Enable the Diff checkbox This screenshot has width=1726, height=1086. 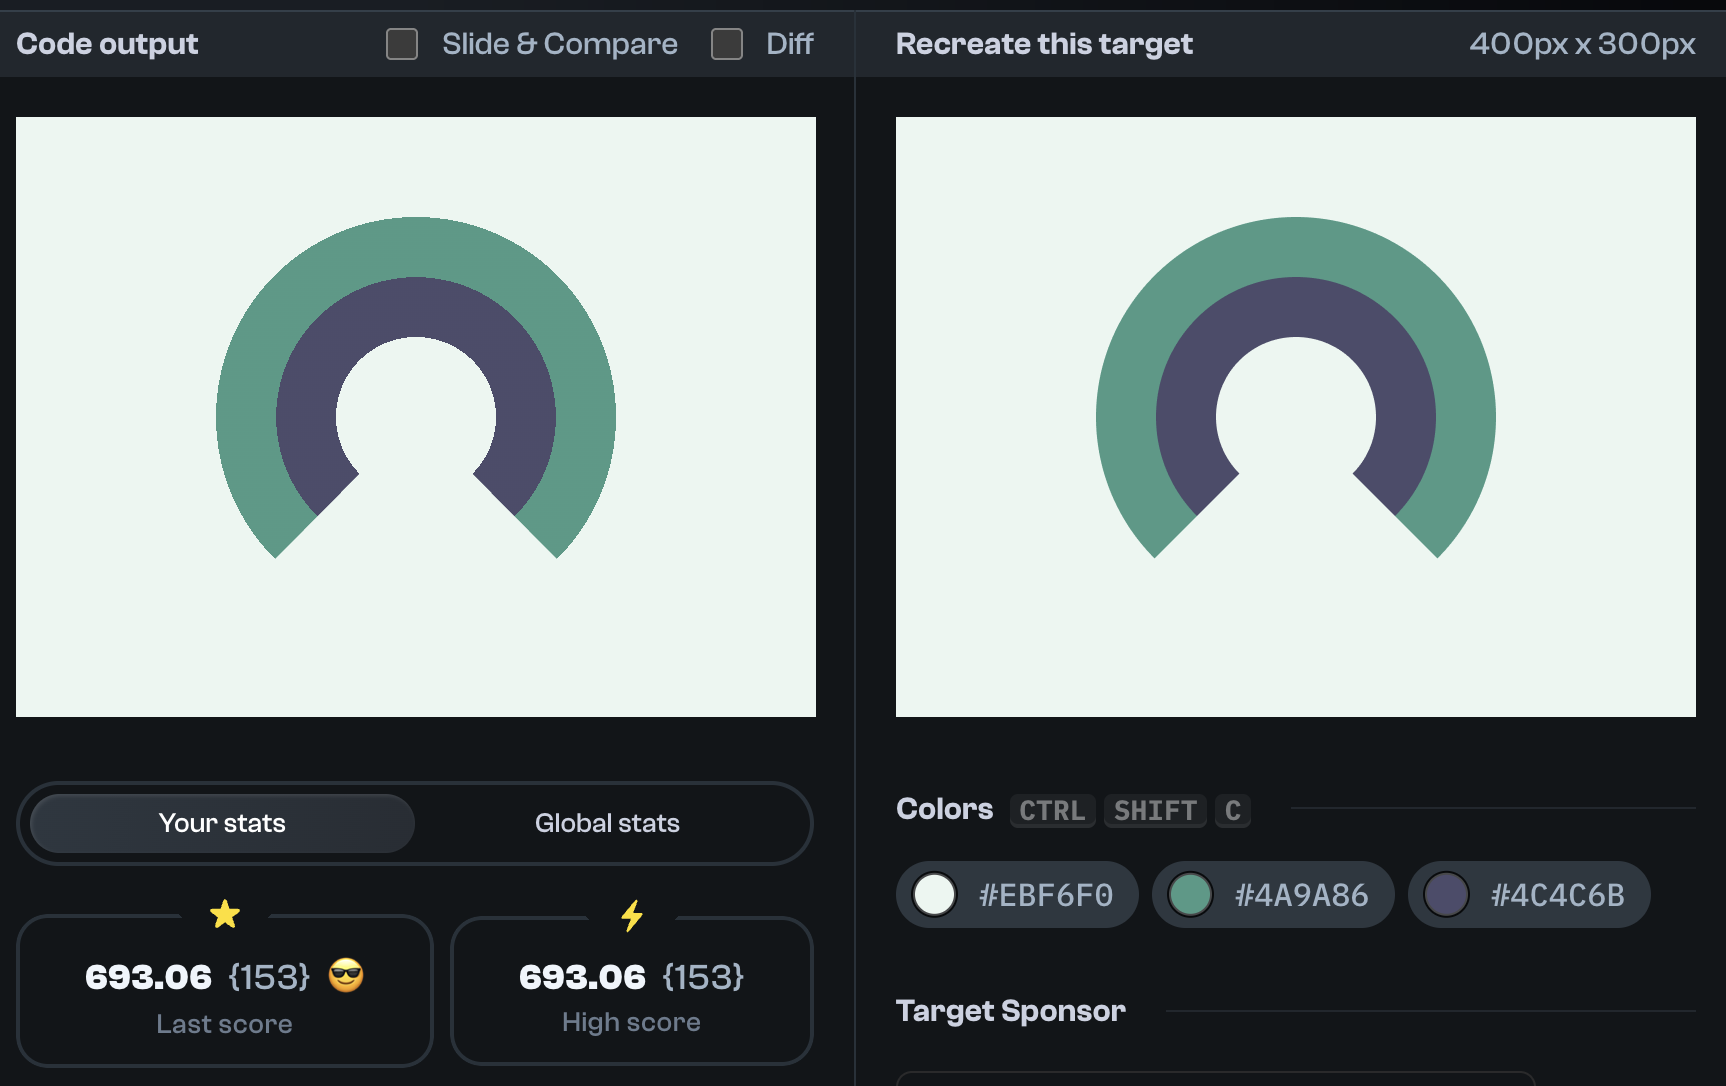[x=727, y=44]
